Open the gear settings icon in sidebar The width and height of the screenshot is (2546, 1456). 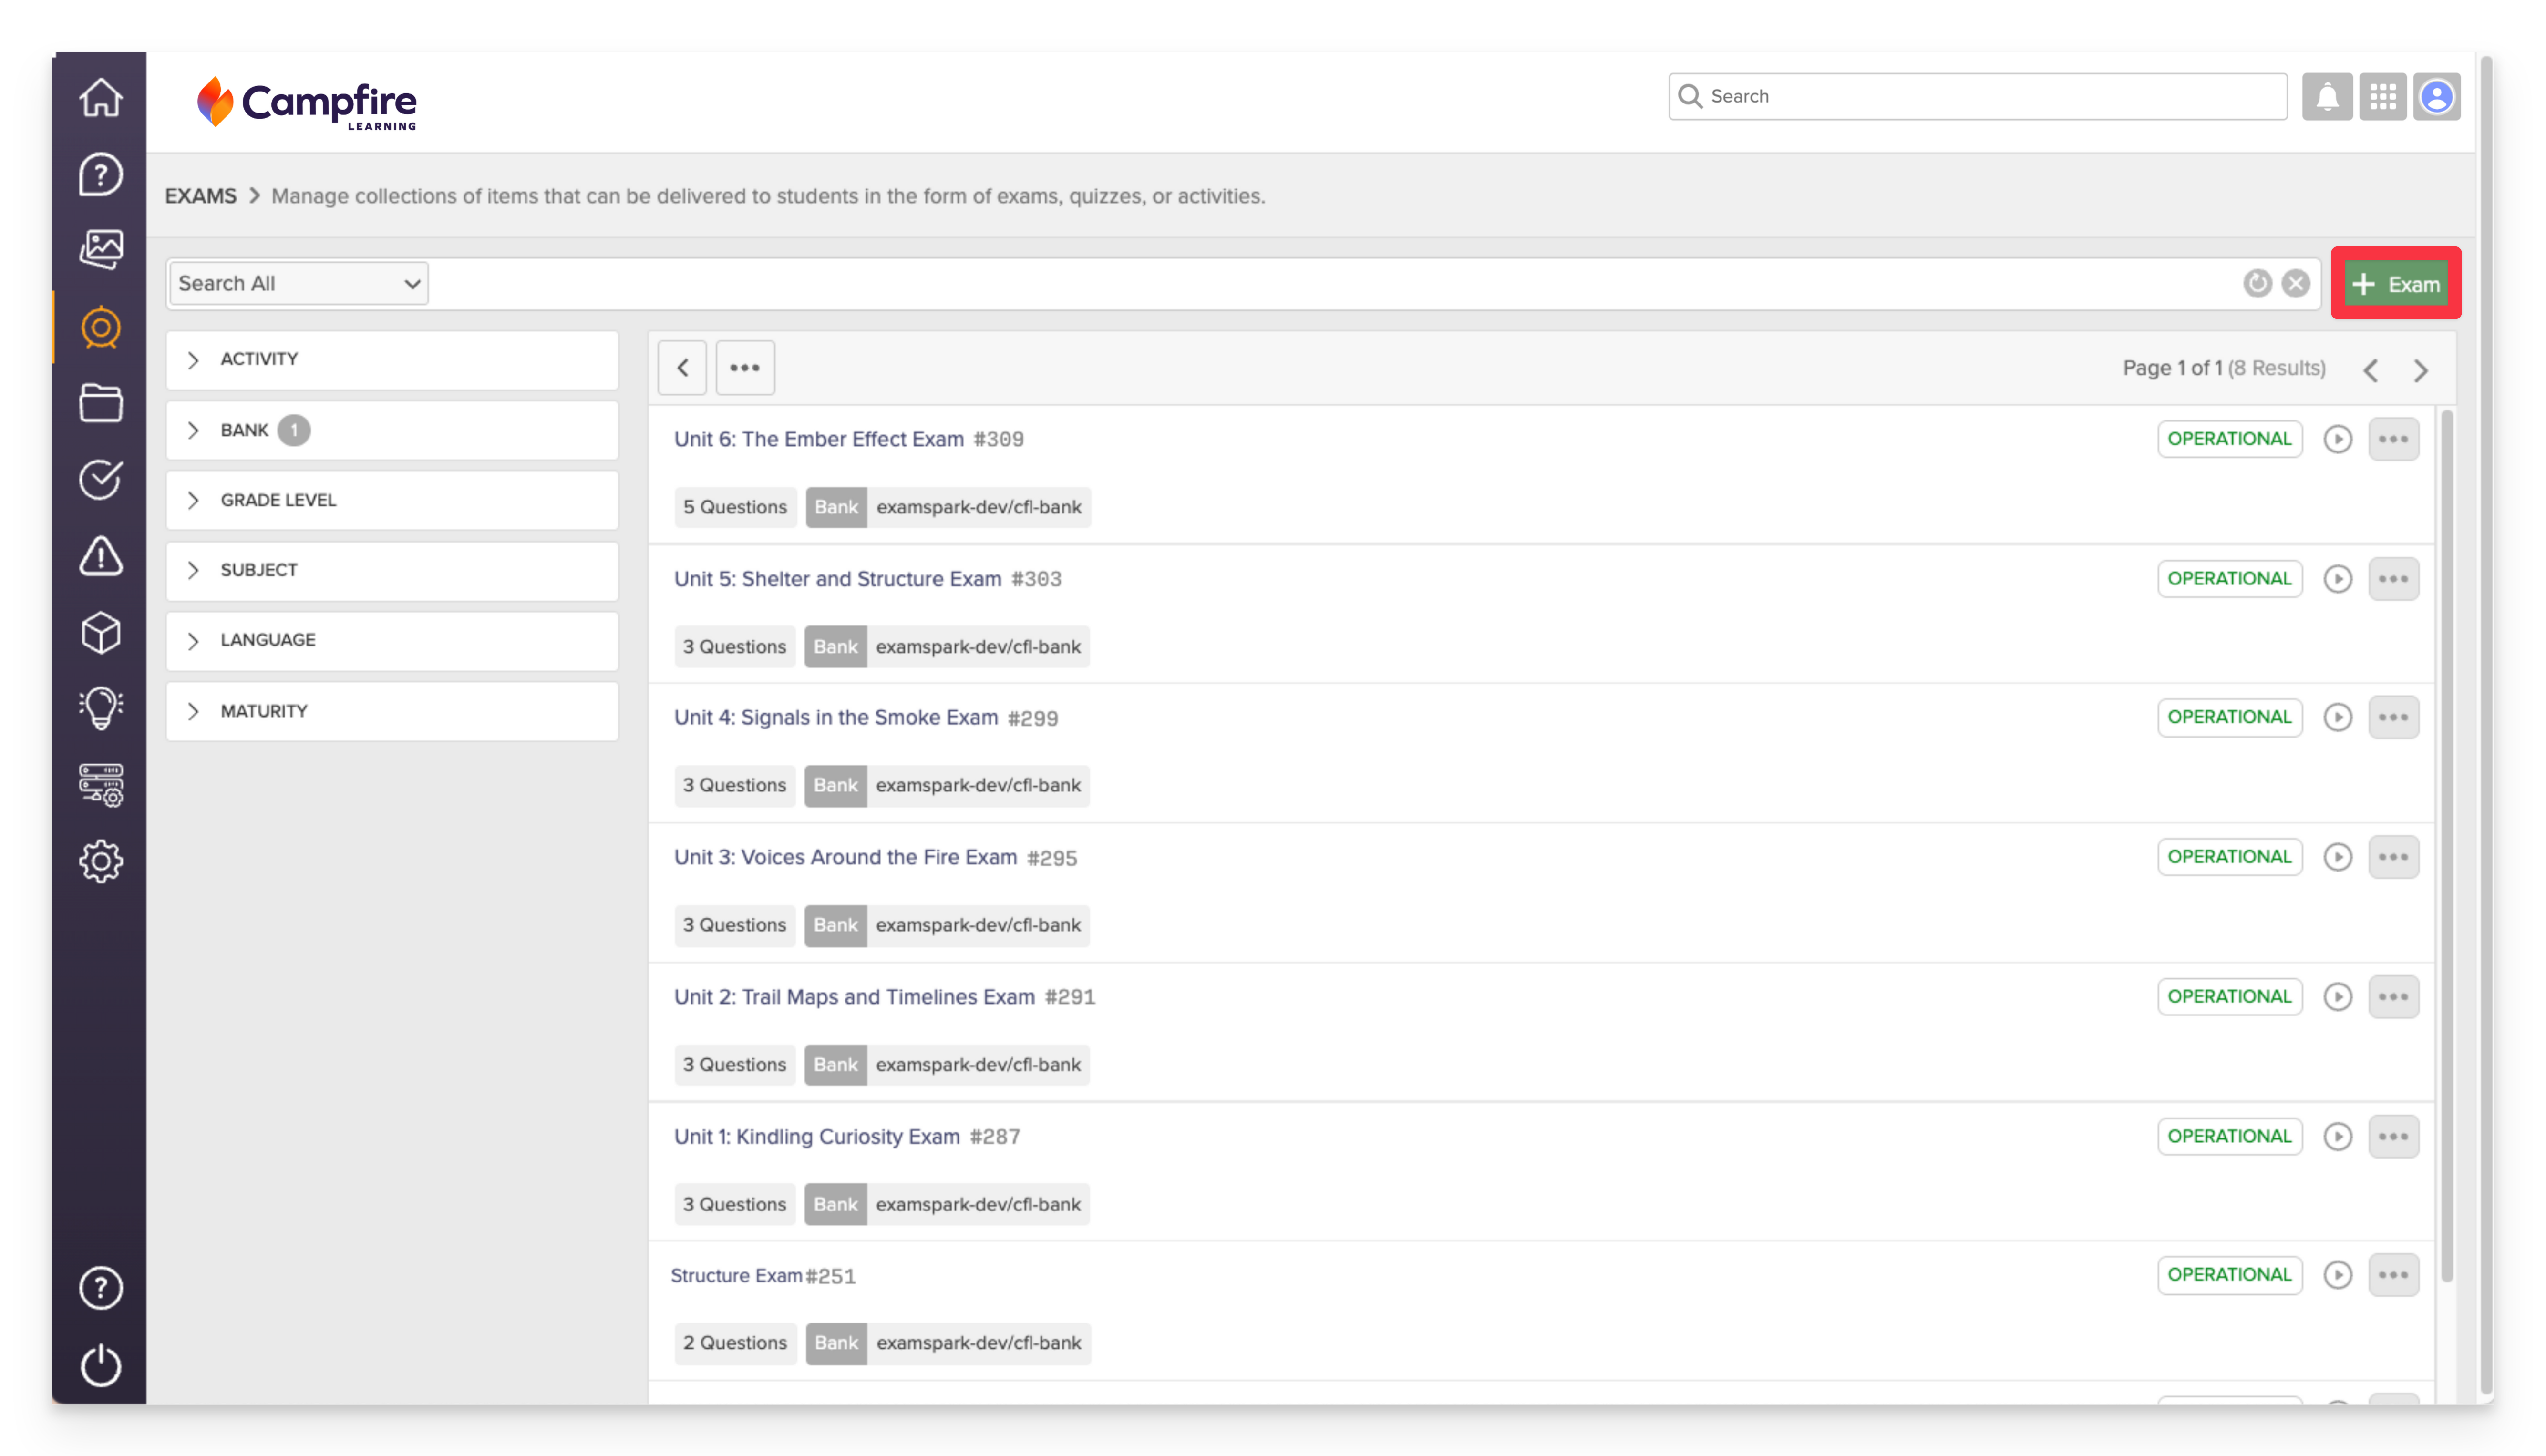[100, 861]
